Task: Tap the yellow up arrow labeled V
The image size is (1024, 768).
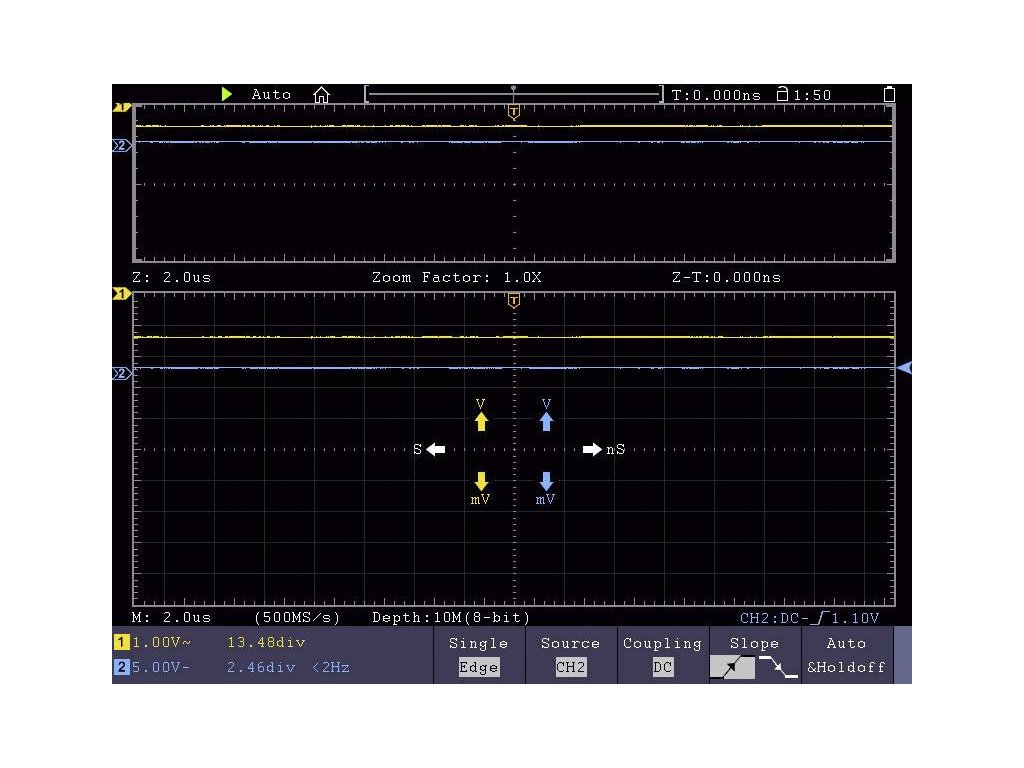Action: [481, 422]
